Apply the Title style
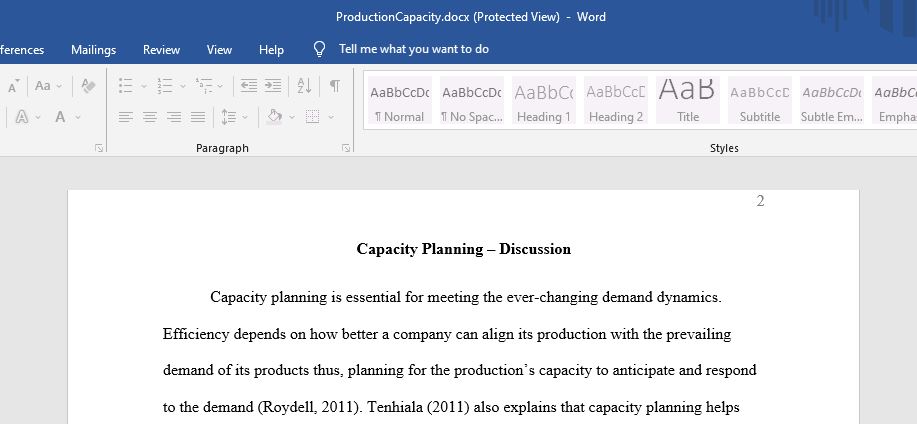The image size is (917, 424). click(x=688, y=100)
